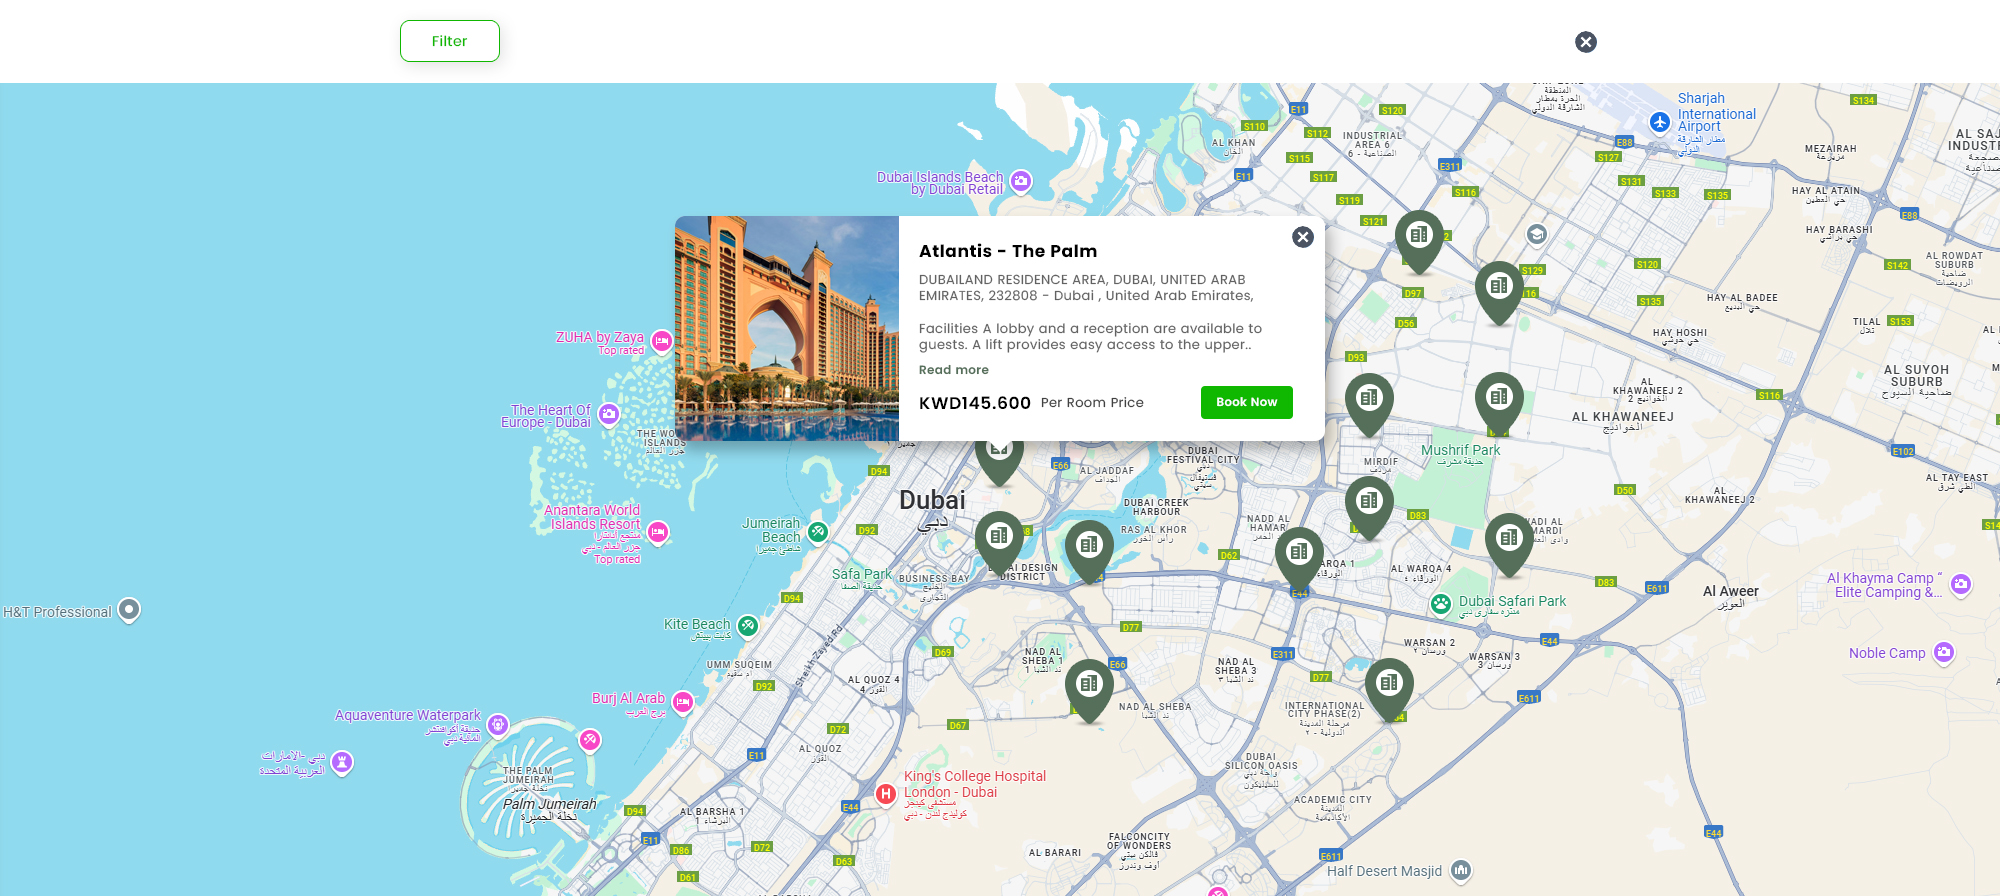The width and height of the screenshot is (2000, 896).
Task: Click the Kite Beach marker icon
Action: tap(747, 626)
